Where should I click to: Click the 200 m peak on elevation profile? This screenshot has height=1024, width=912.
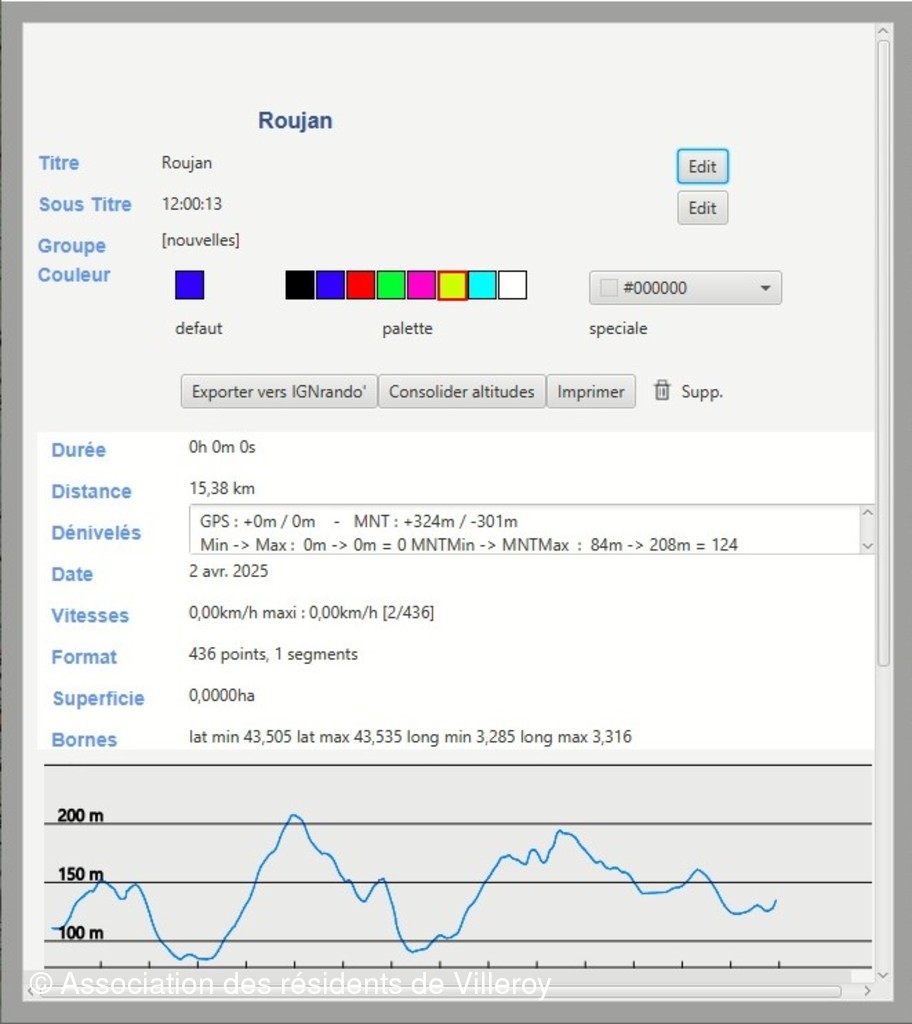(294, 817)
